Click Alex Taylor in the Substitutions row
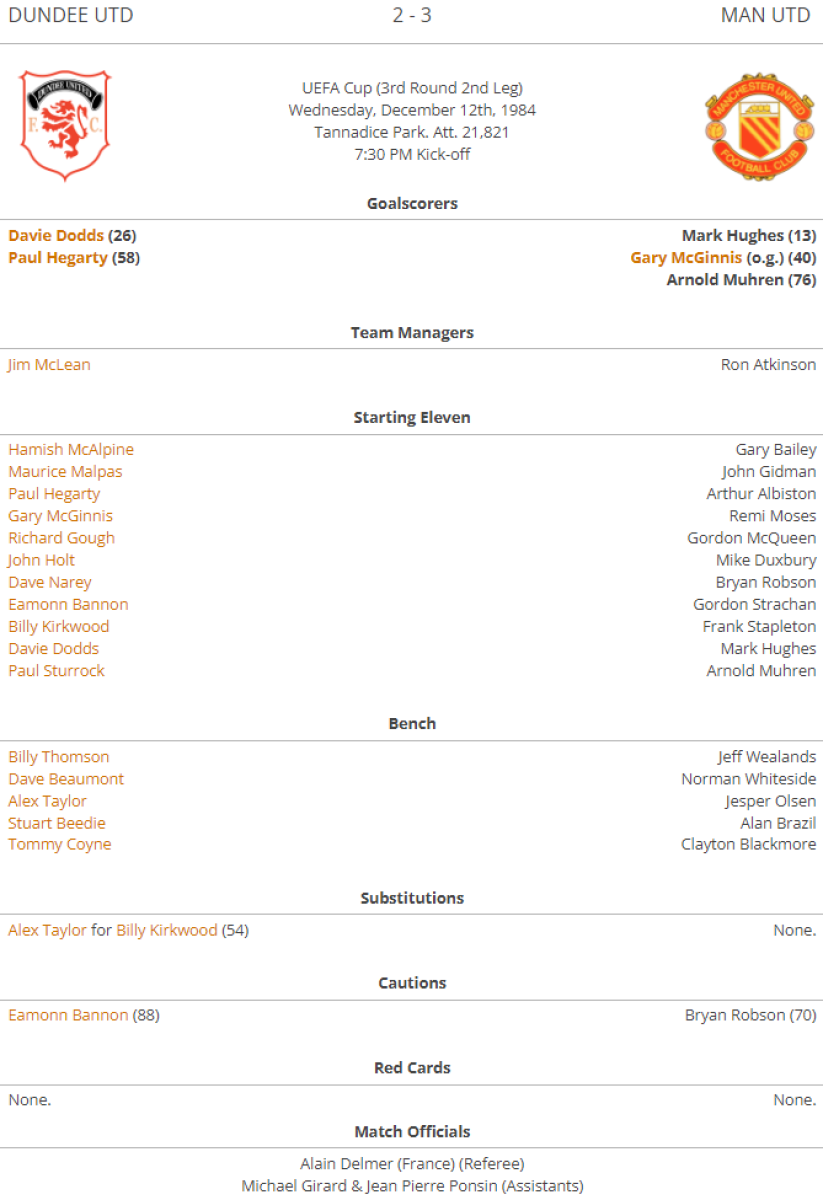823x1200 pixels. click(x=47, y=930)
